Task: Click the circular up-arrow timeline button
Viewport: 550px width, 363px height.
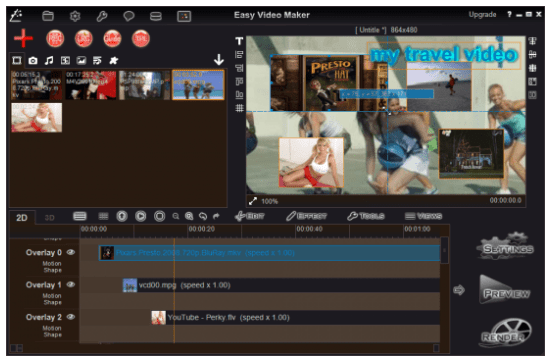Action: coord(122,216)
